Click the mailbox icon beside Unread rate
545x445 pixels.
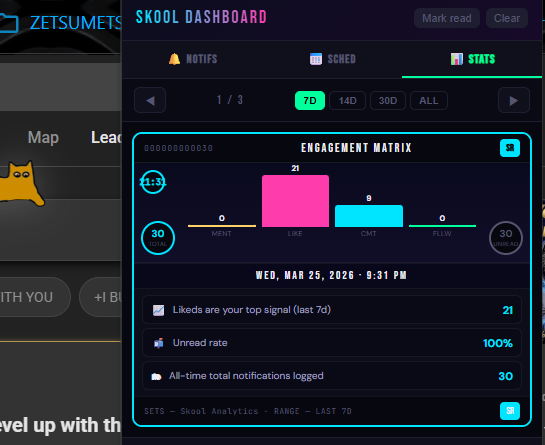pyautogui.click(x=158, y=343)
